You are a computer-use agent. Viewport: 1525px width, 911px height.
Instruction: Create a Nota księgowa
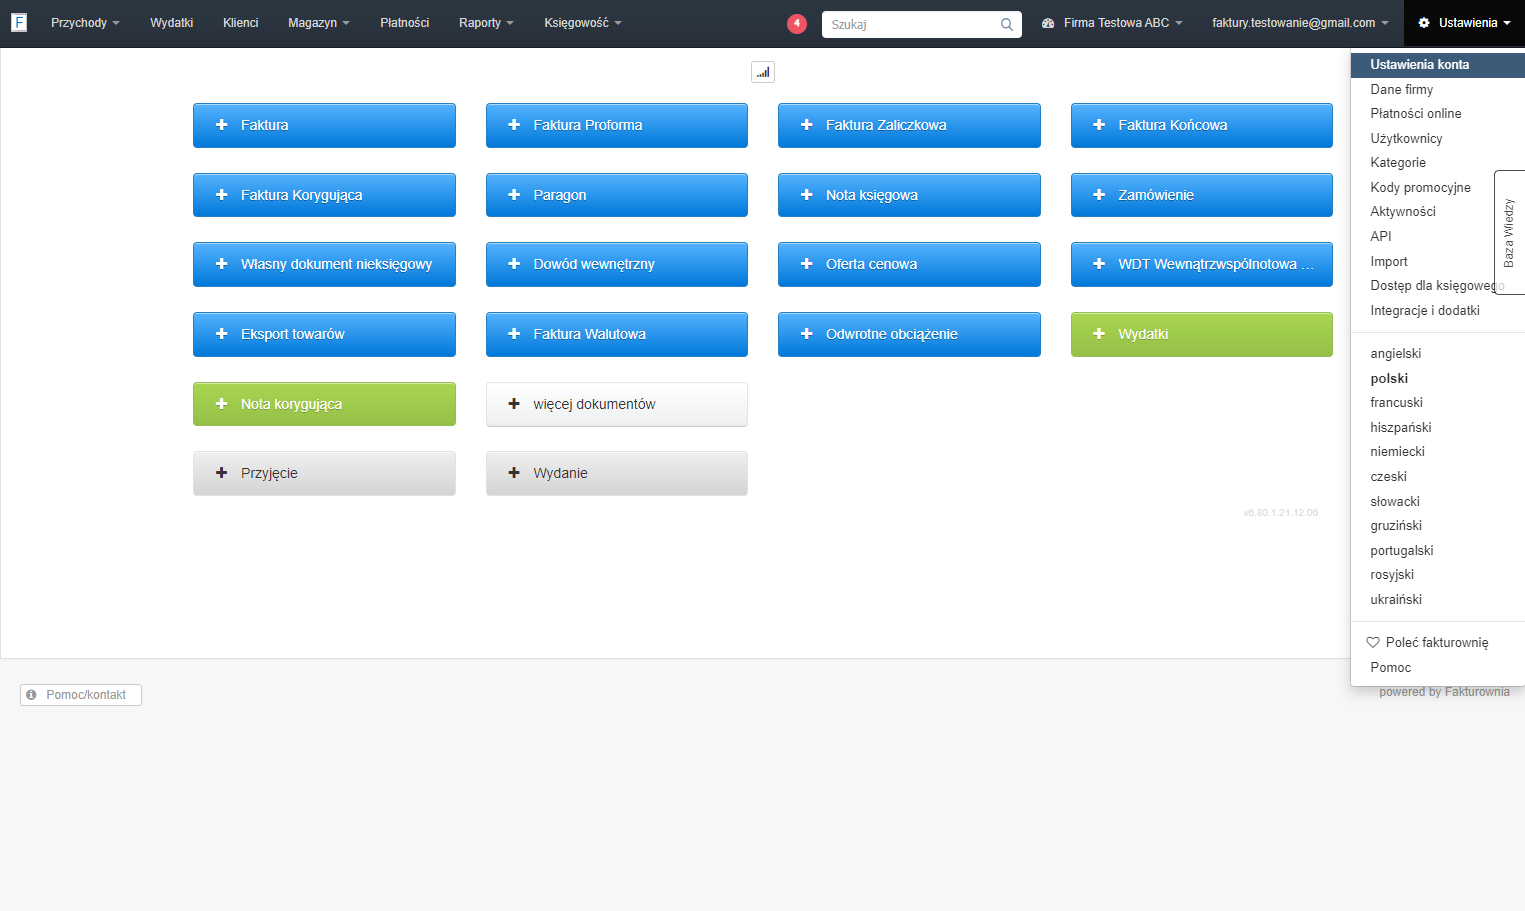909,195
